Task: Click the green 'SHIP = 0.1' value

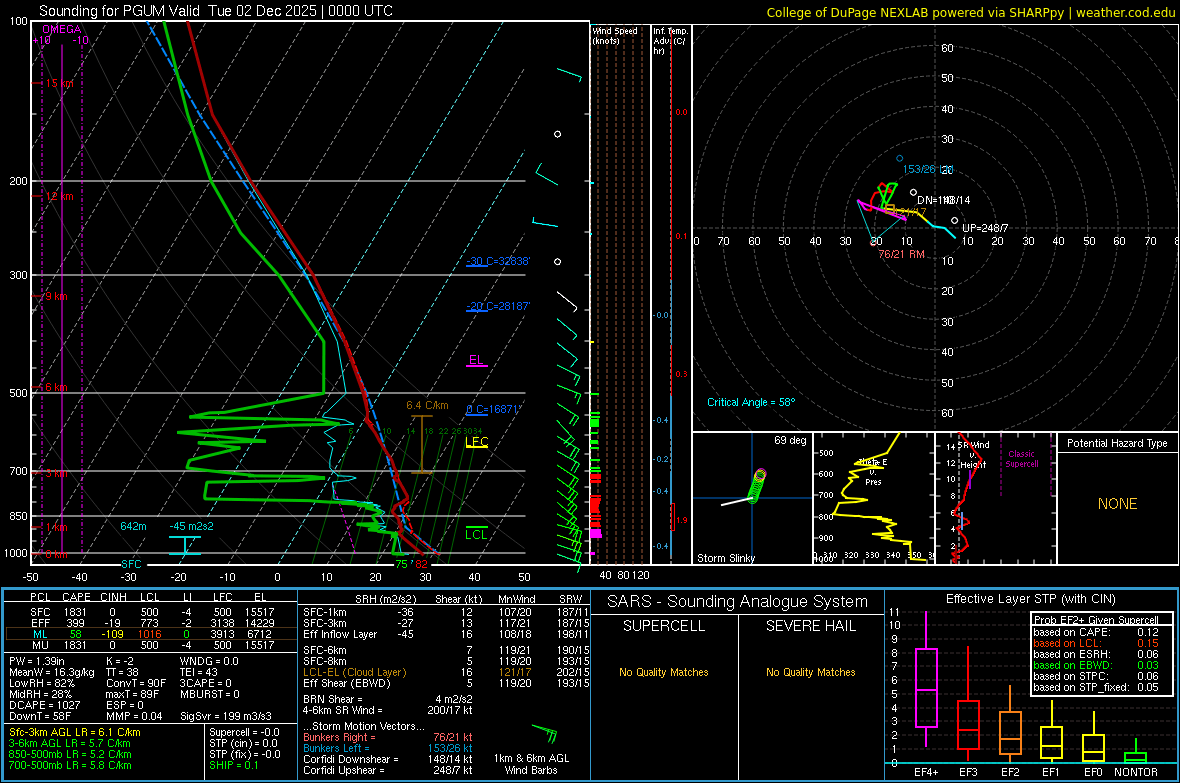Action: (233, 765)
